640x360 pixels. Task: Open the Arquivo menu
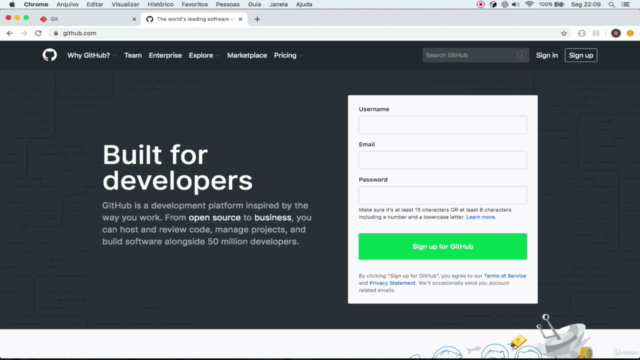point(67,4)
